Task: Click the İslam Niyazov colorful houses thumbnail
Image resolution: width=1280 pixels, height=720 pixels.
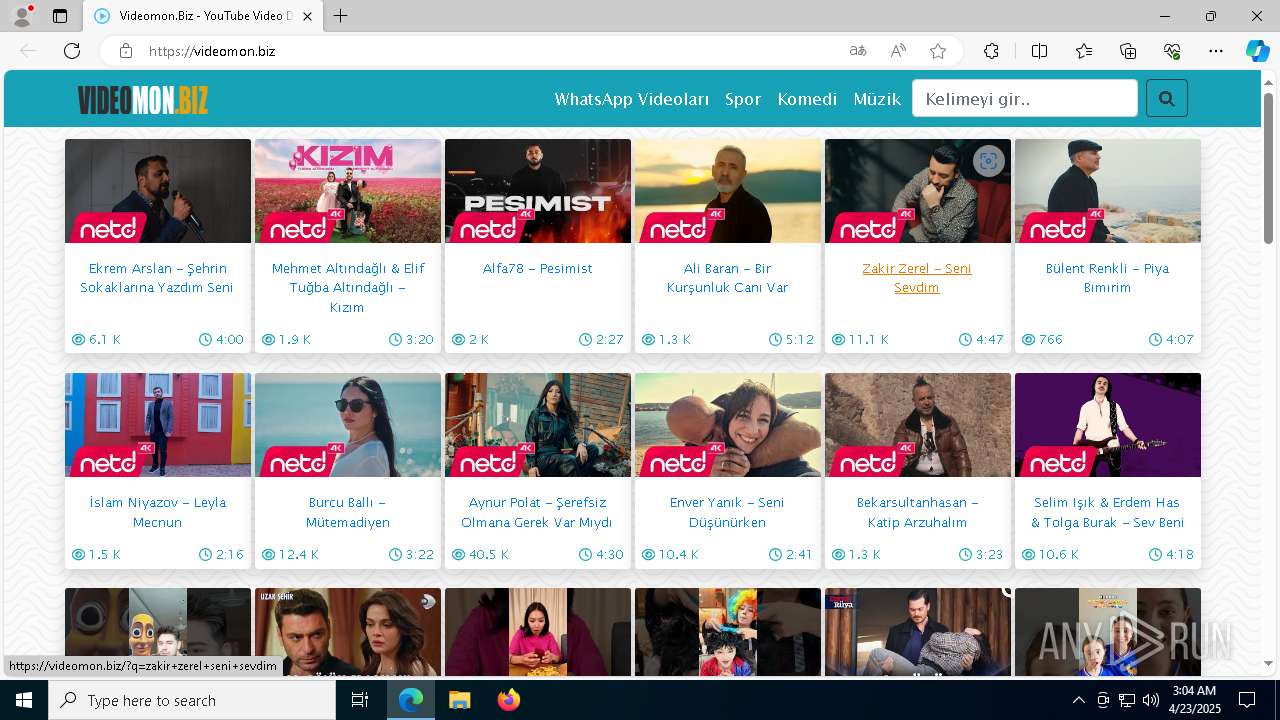Action: tap(158, 425)
